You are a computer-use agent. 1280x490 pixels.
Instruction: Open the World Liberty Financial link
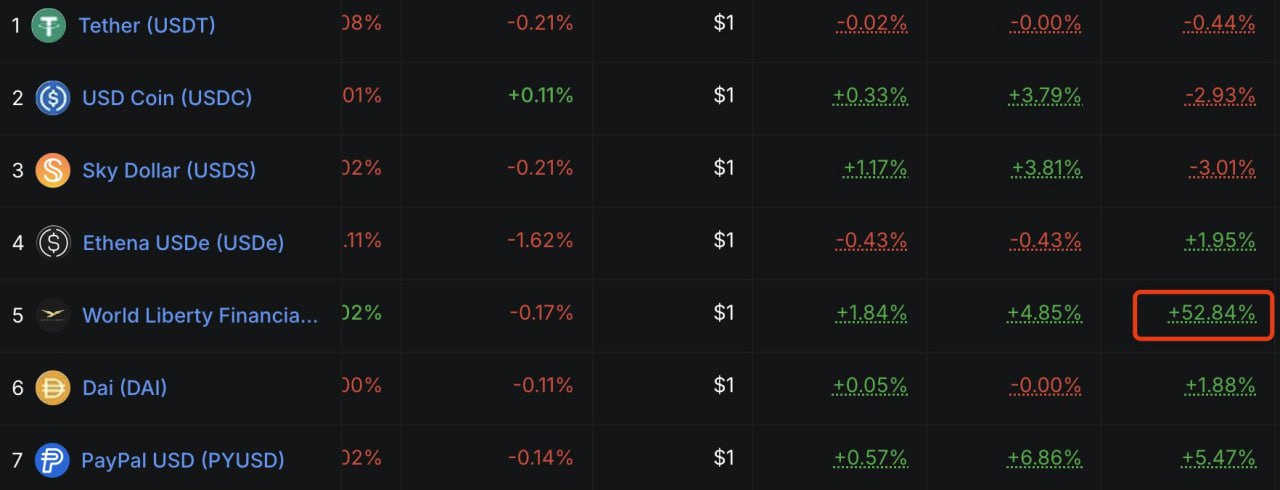tap(200, 315)
